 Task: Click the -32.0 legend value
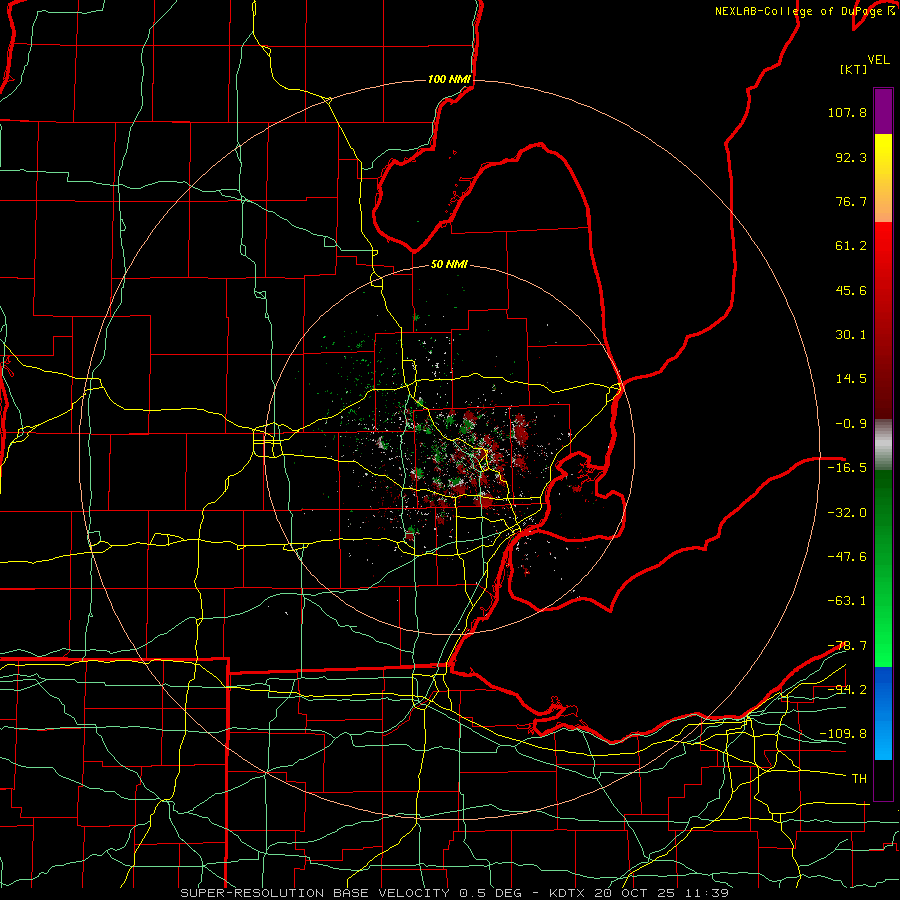coord(847,513)
